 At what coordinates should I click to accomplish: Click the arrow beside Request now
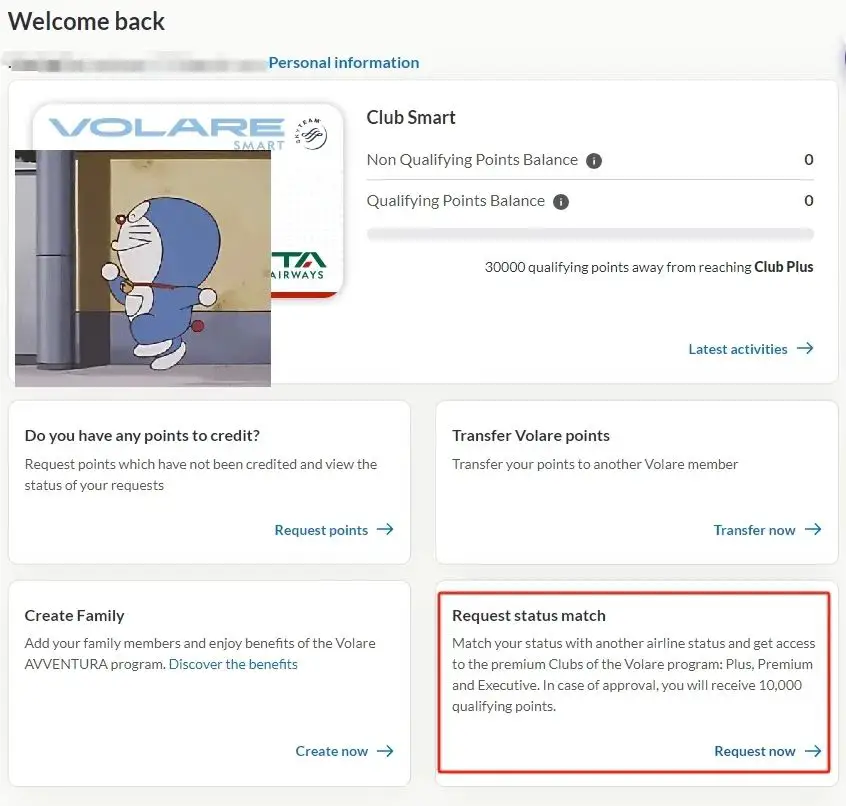tap(813, 751)
